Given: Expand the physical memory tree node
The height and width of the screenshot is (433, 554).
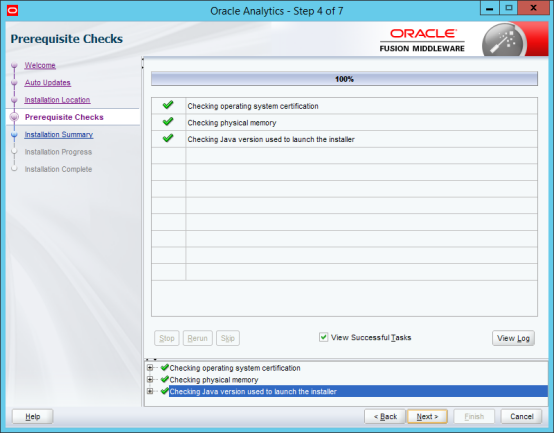Looking at the screenshot, I should [150, 380].
